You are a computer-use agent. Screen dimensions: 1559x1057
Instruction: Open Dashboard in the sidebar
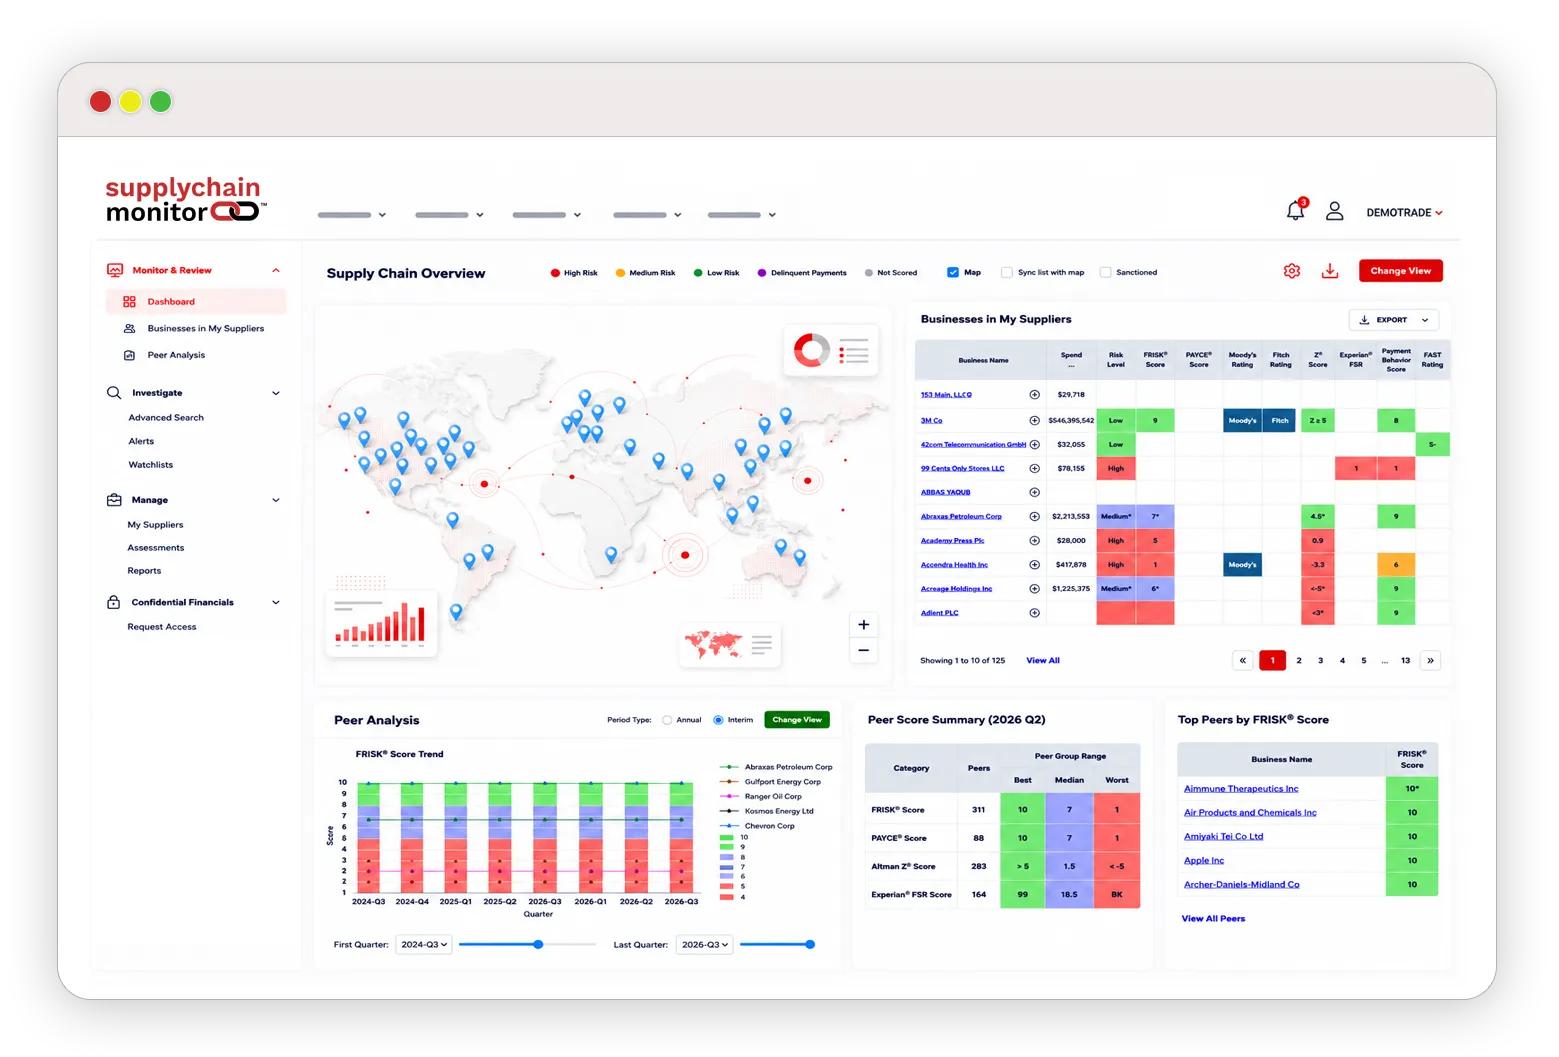[196, 301]
